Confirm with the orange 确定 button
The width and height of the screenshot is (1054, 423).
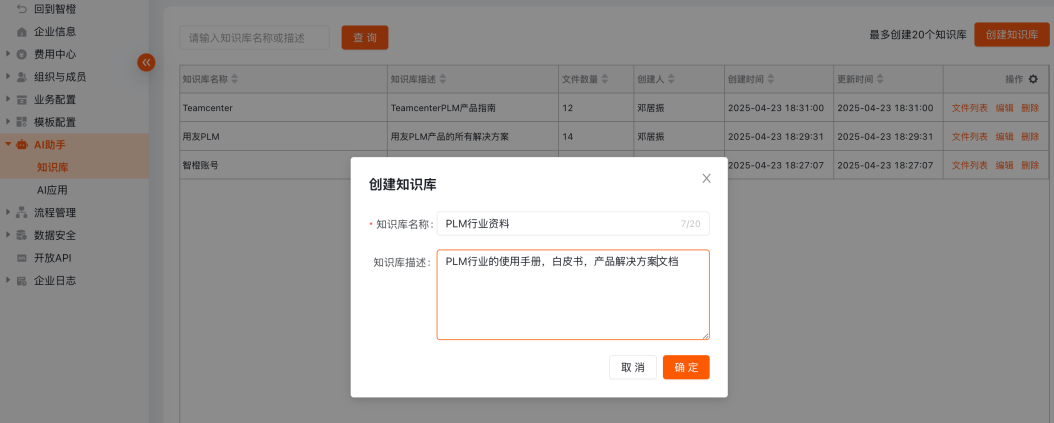coord(686,367)
